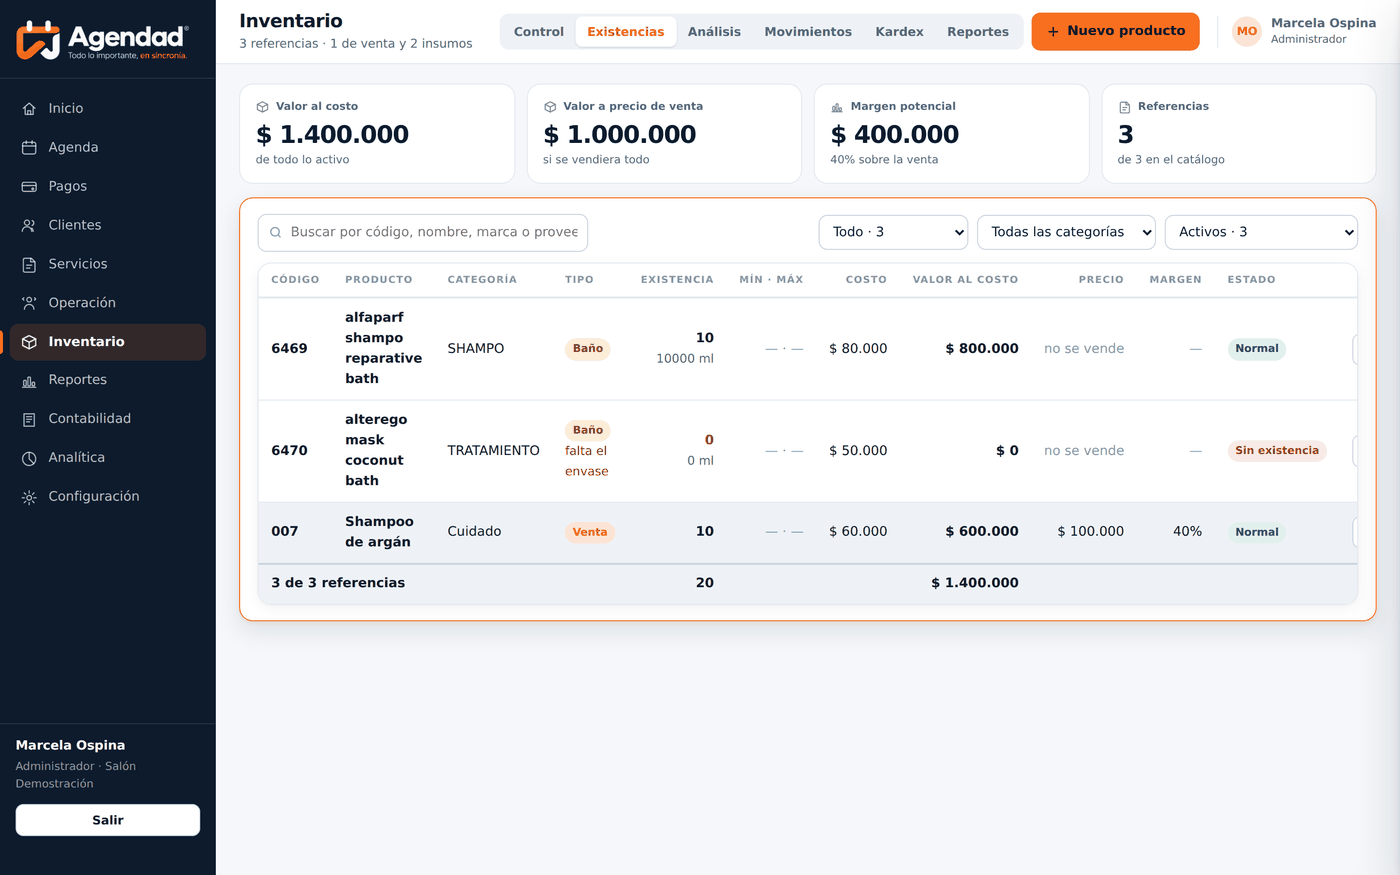Click the '$ 100.000' price cell

1090,532
